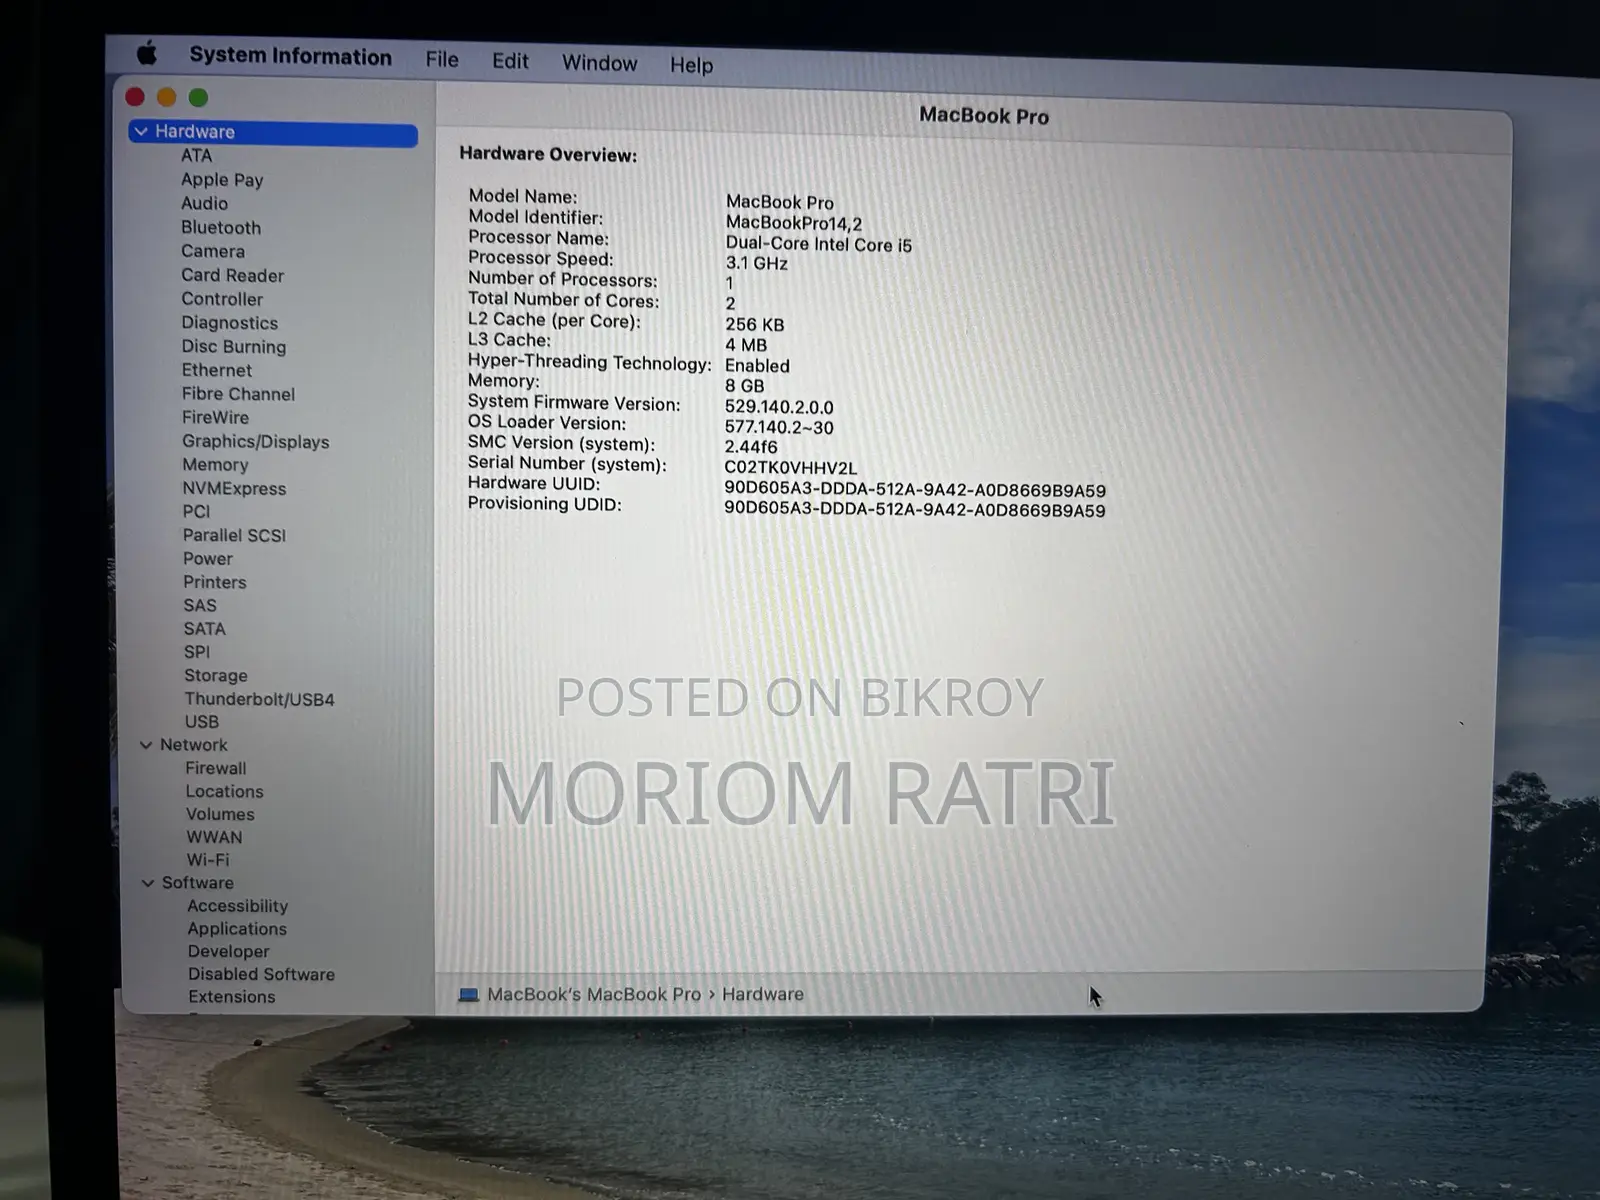Select SATA in the sidebar
1600x1200 pixels.
pyautogui.click(x=205, y=629)
